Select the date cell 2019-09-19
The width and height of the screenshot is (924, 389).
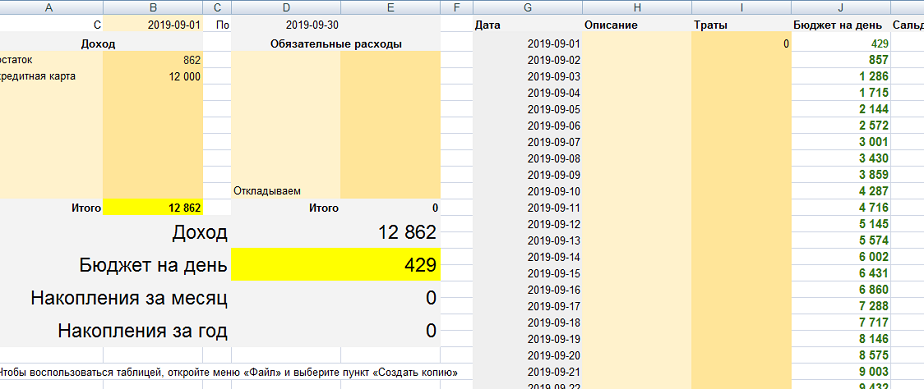(x=528, y=339)
